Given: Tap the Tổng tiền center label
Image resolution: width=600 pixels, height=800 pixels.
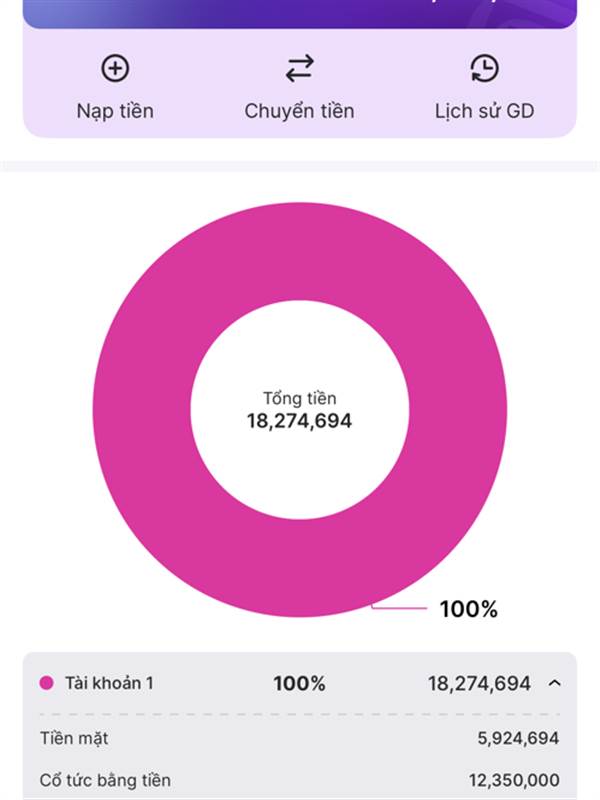Looking at the screenshot, I should coord(299,398).
